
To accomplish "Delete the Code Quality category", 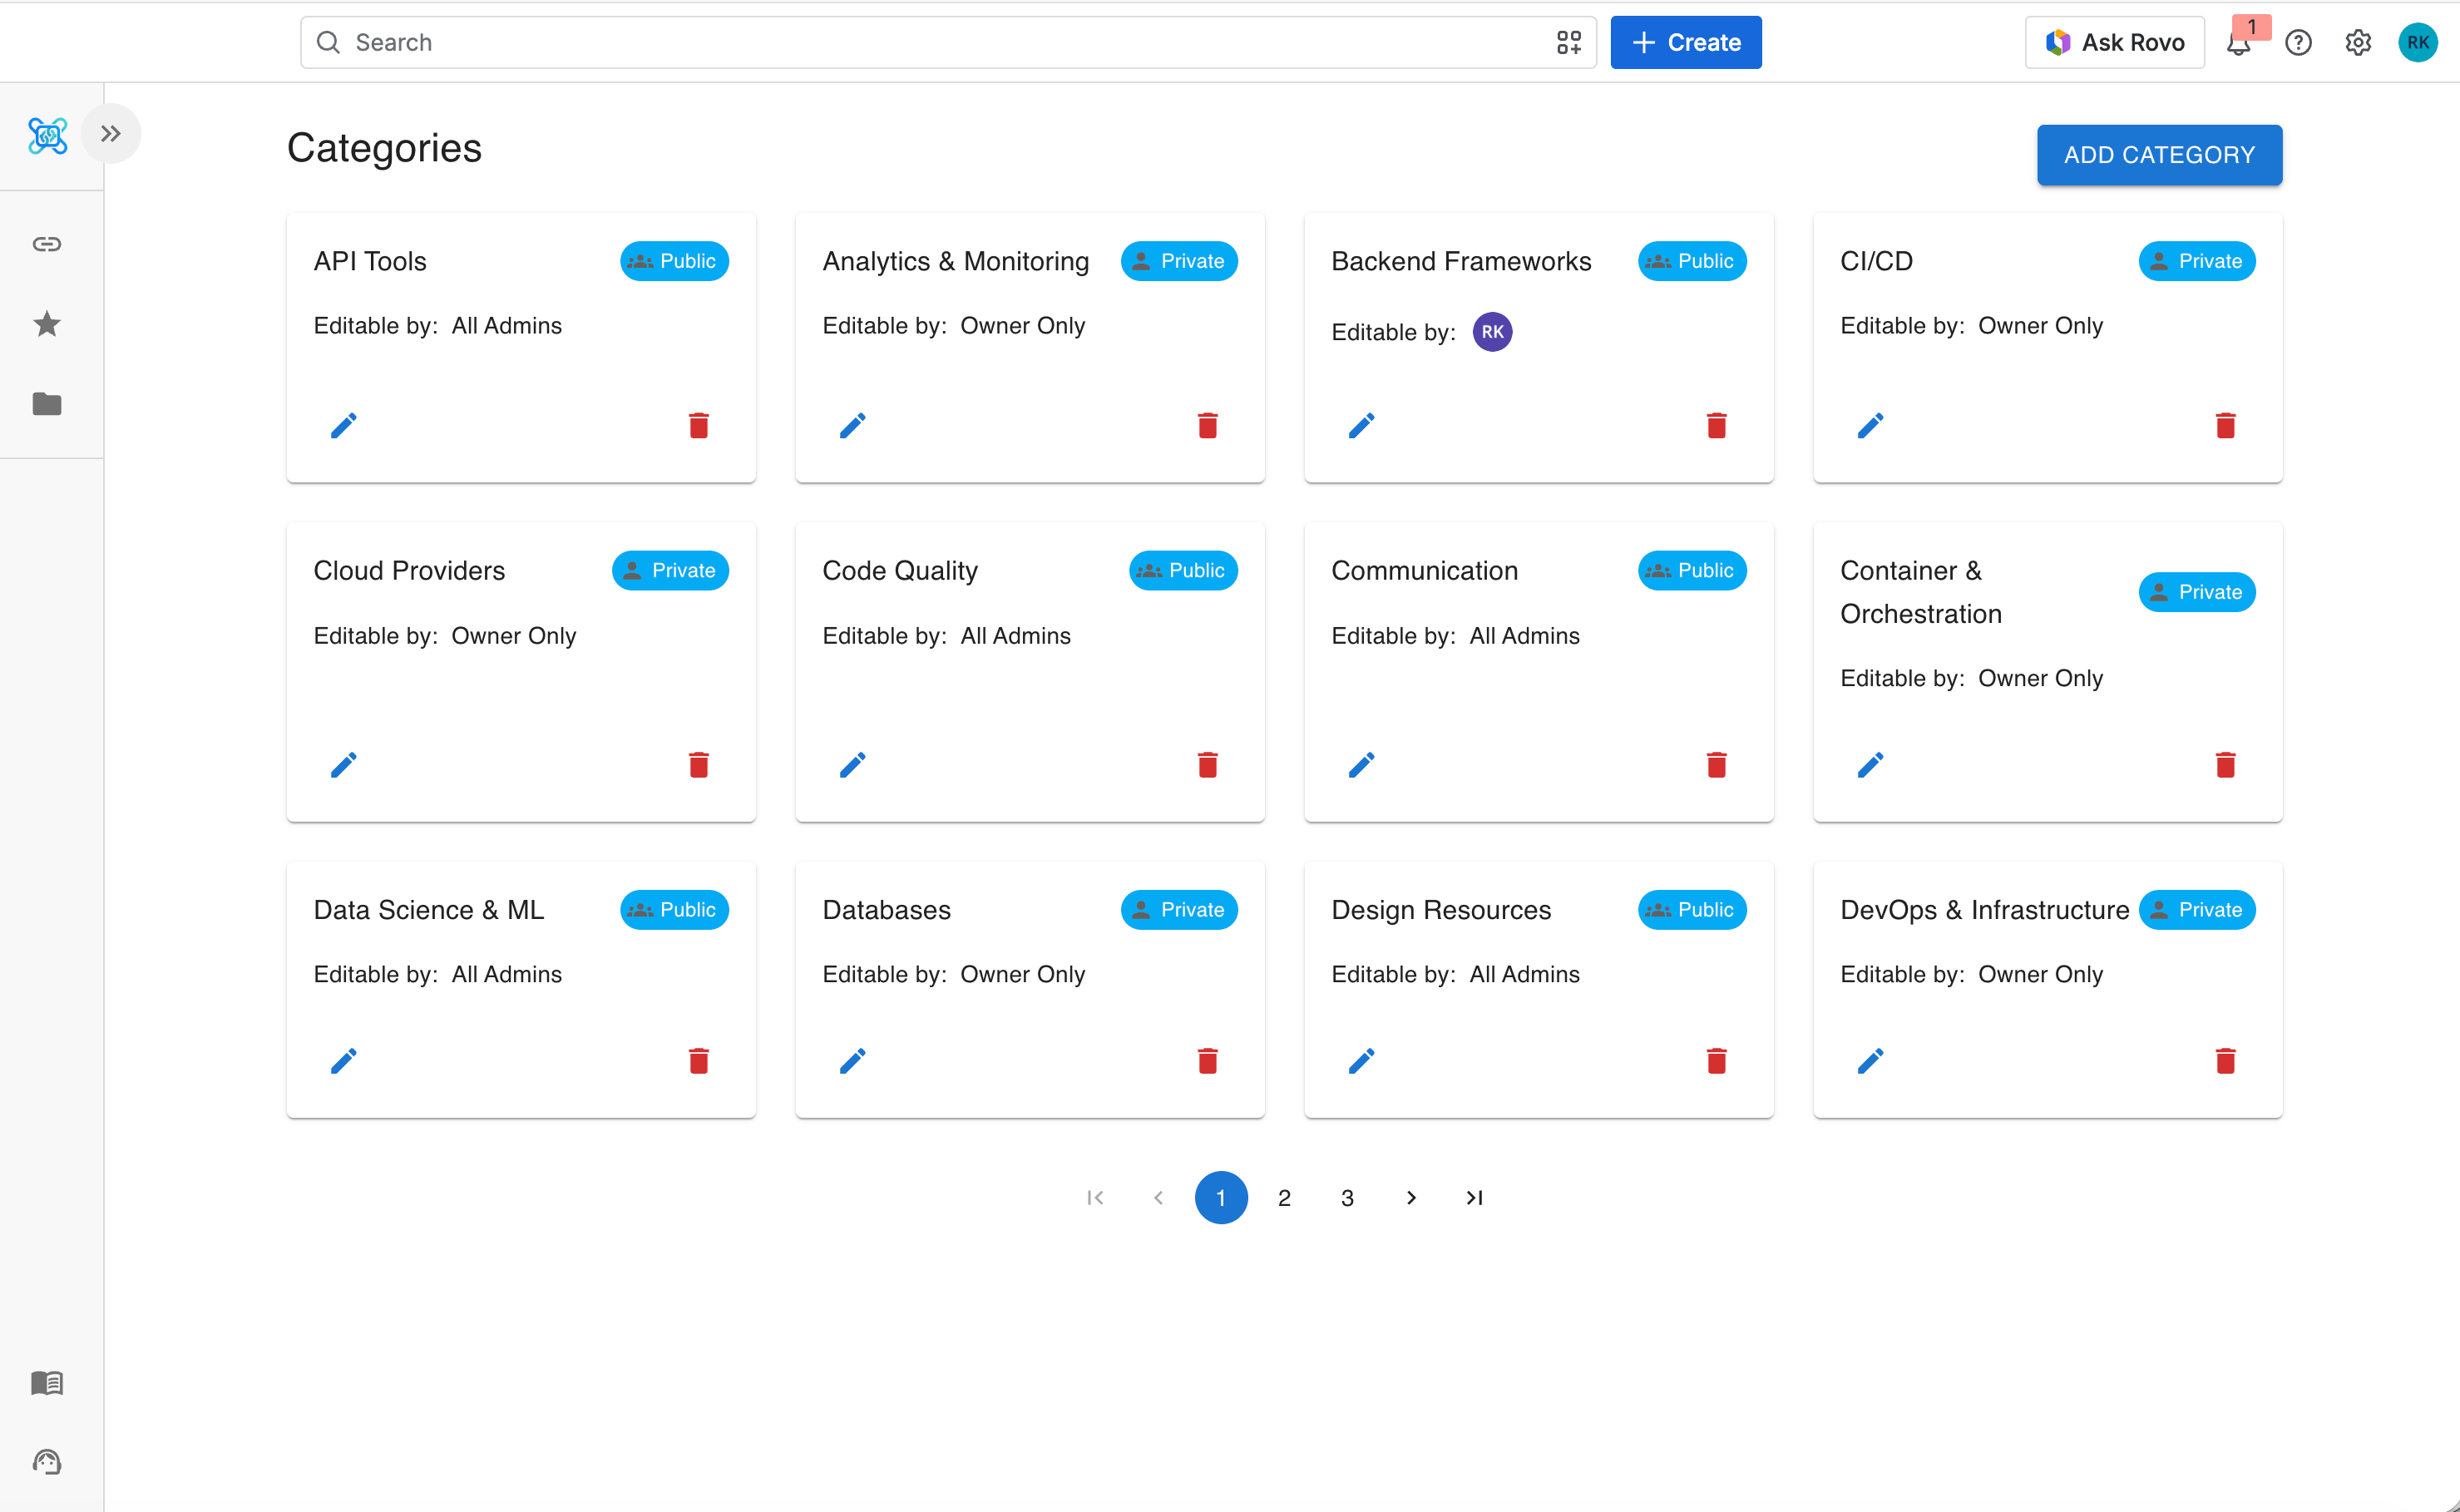I will click(1208, 766).
